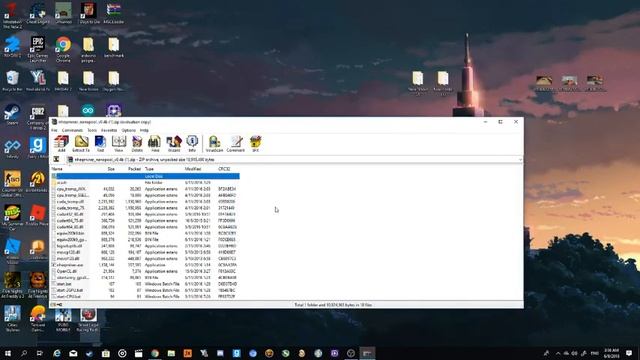
Task: Select the folder row of type File folder
Action: [145, 182]
